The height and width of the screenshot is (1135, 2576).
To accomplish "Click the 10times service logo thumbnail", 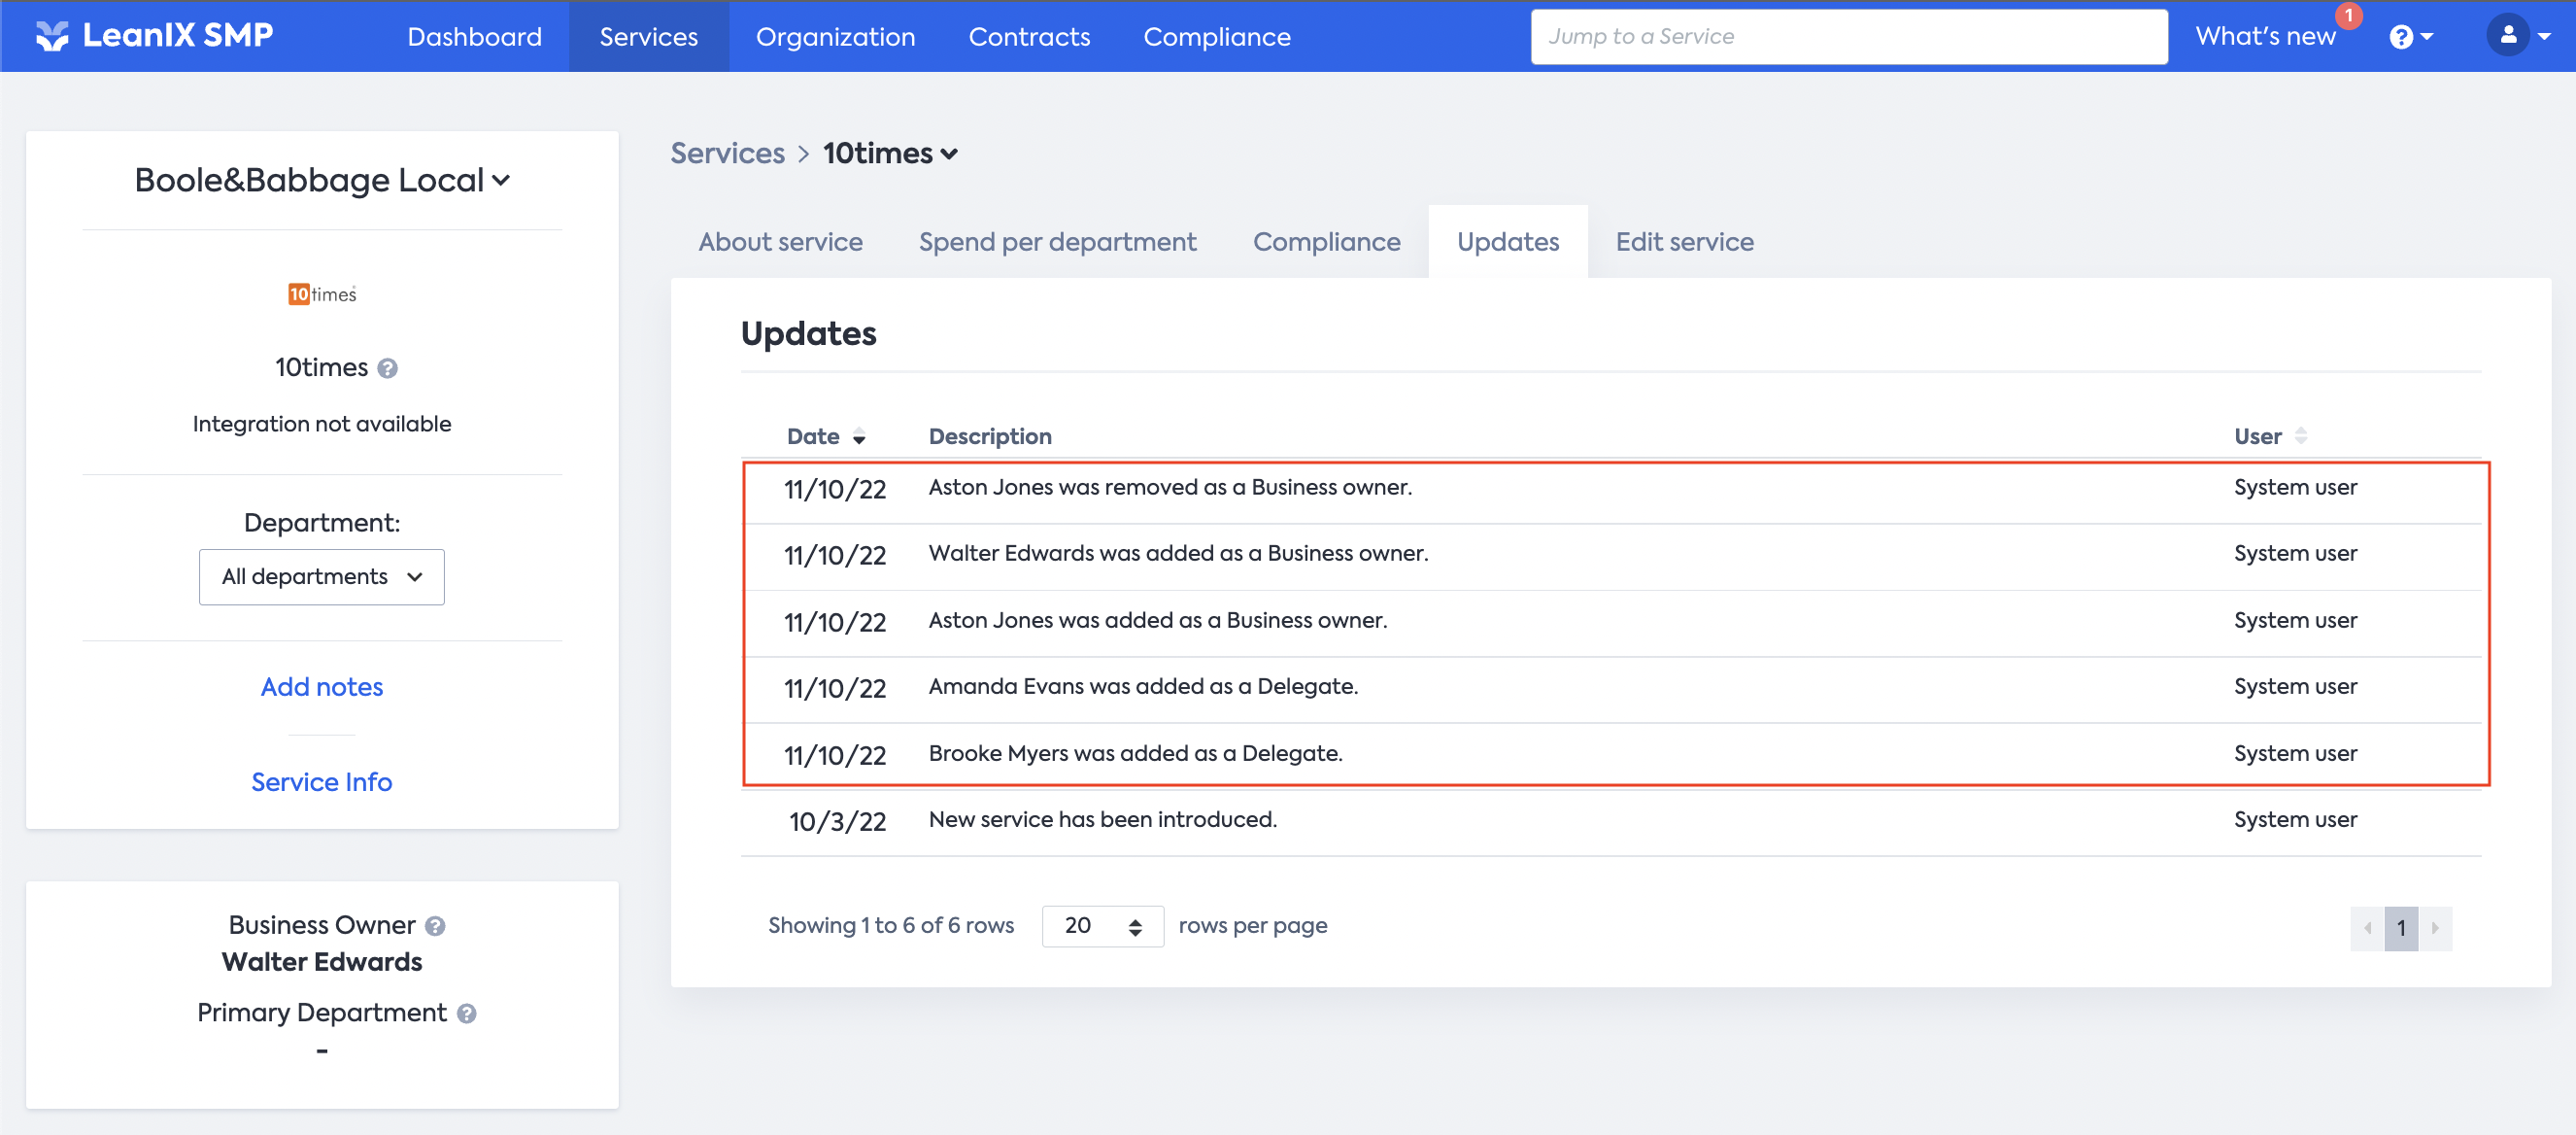I will 322,294.
